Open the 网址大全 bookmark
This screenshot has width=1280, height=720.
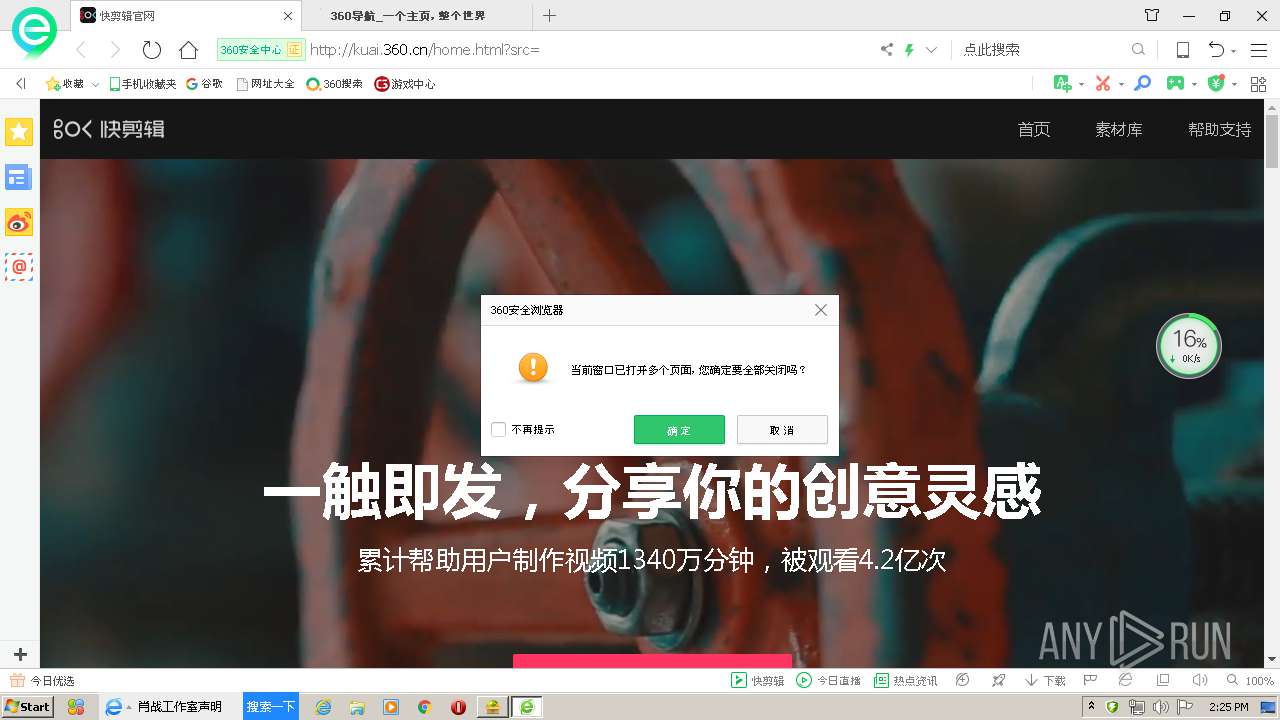pyautogui.click(x=265, y=84)
